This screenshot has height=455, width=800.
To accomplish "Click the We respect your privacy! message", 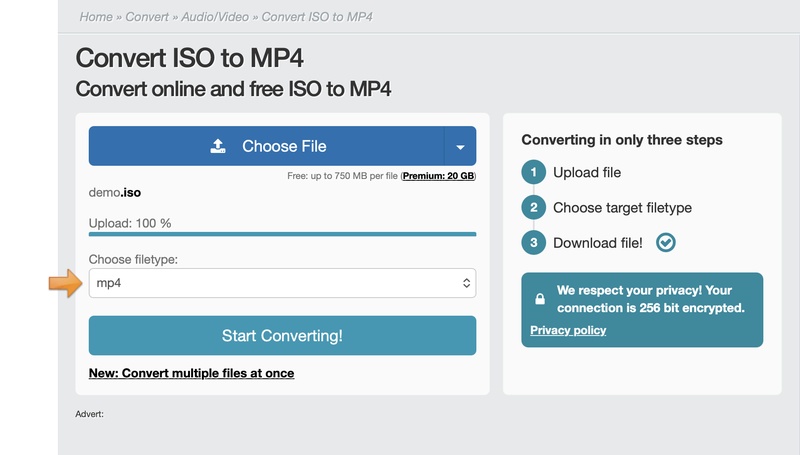I will (x=651, y=299).
